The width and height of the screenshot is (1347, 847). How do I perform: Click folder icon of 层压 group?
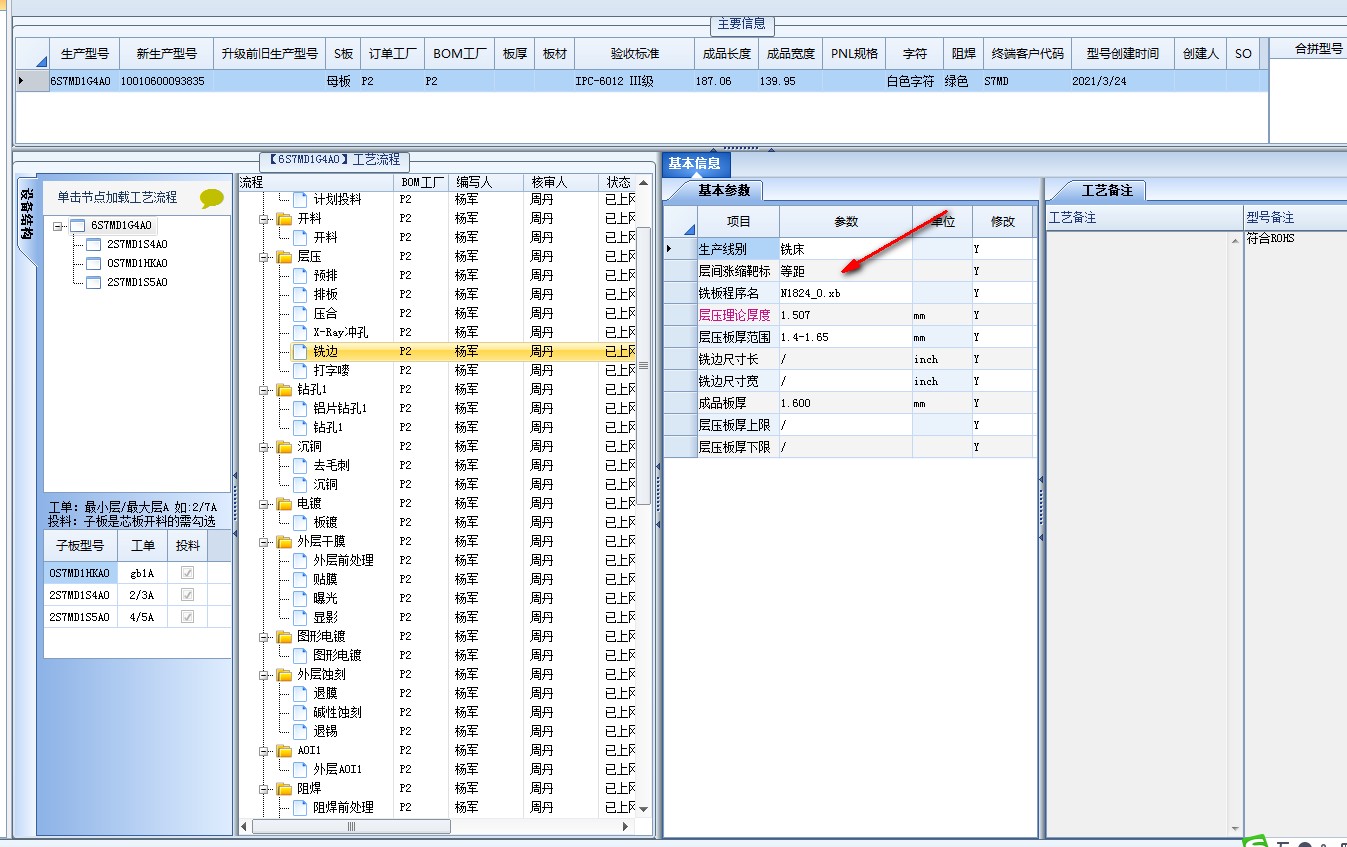[284, 257]
